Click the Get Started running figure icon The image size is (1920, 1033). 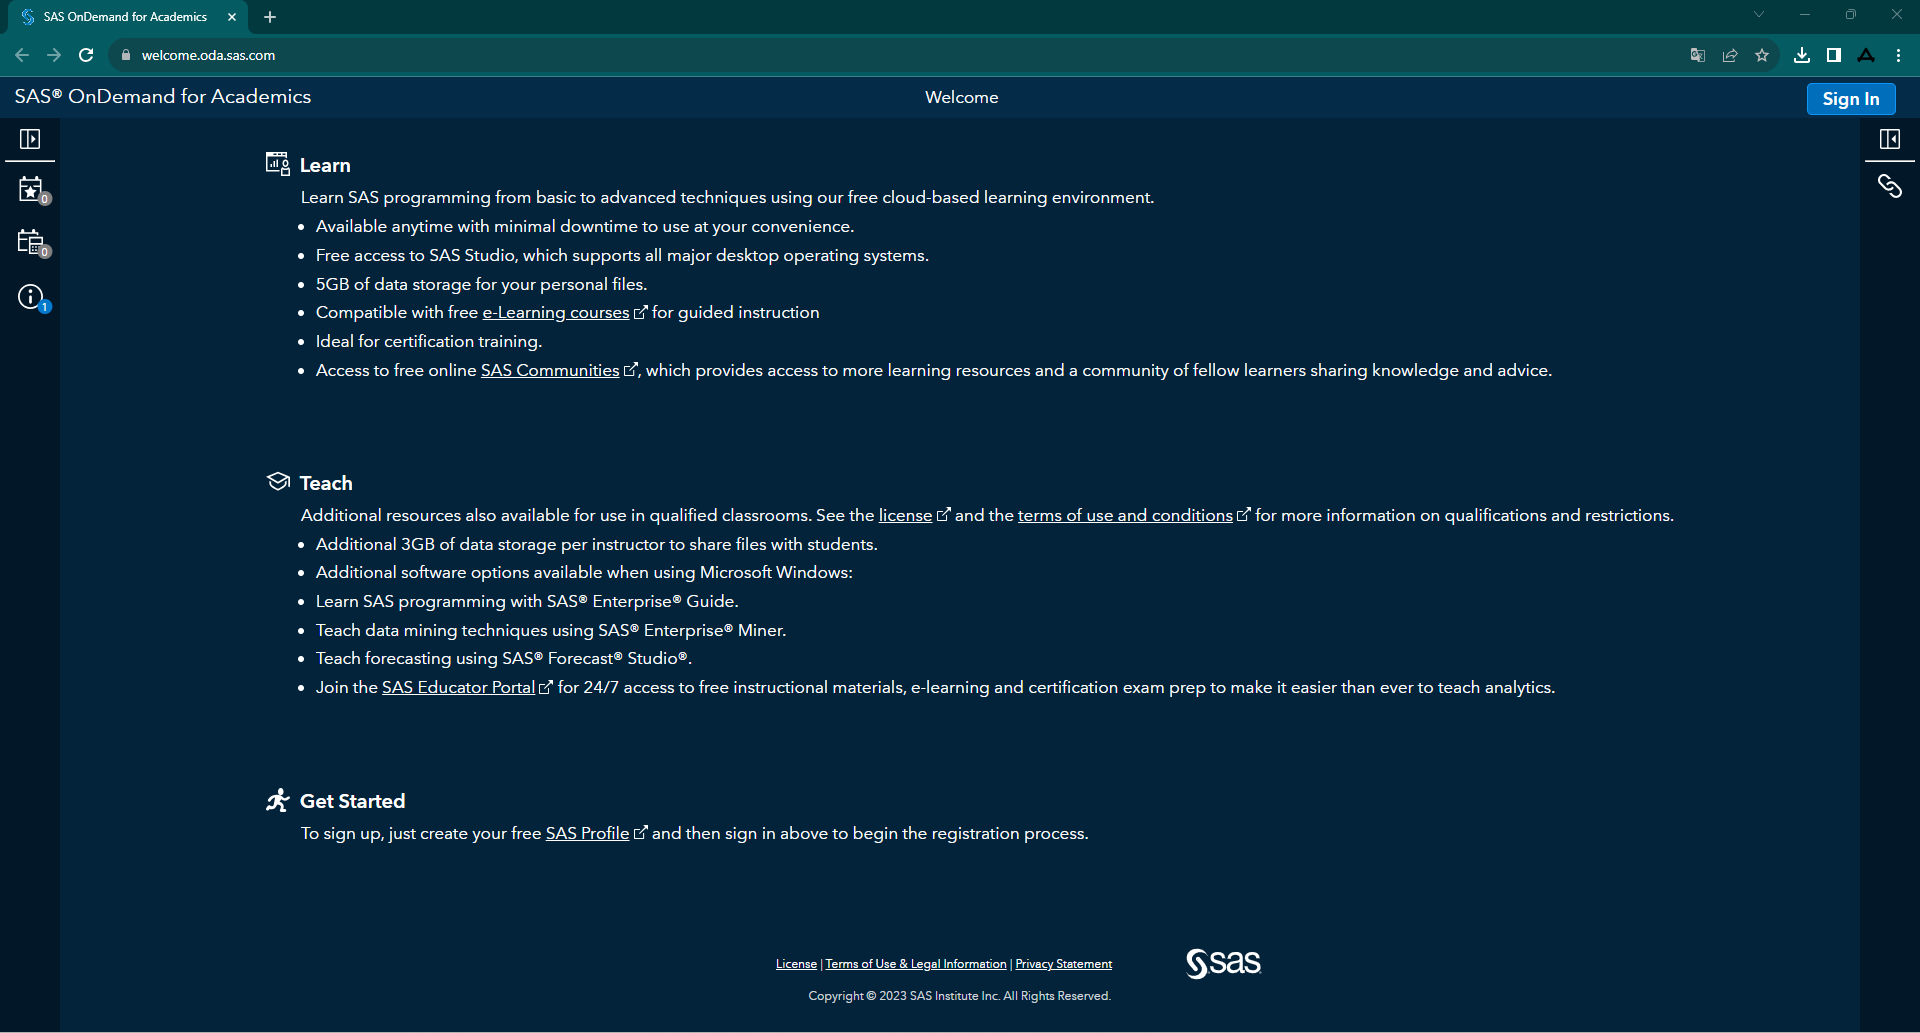click(x=278, y=800)
